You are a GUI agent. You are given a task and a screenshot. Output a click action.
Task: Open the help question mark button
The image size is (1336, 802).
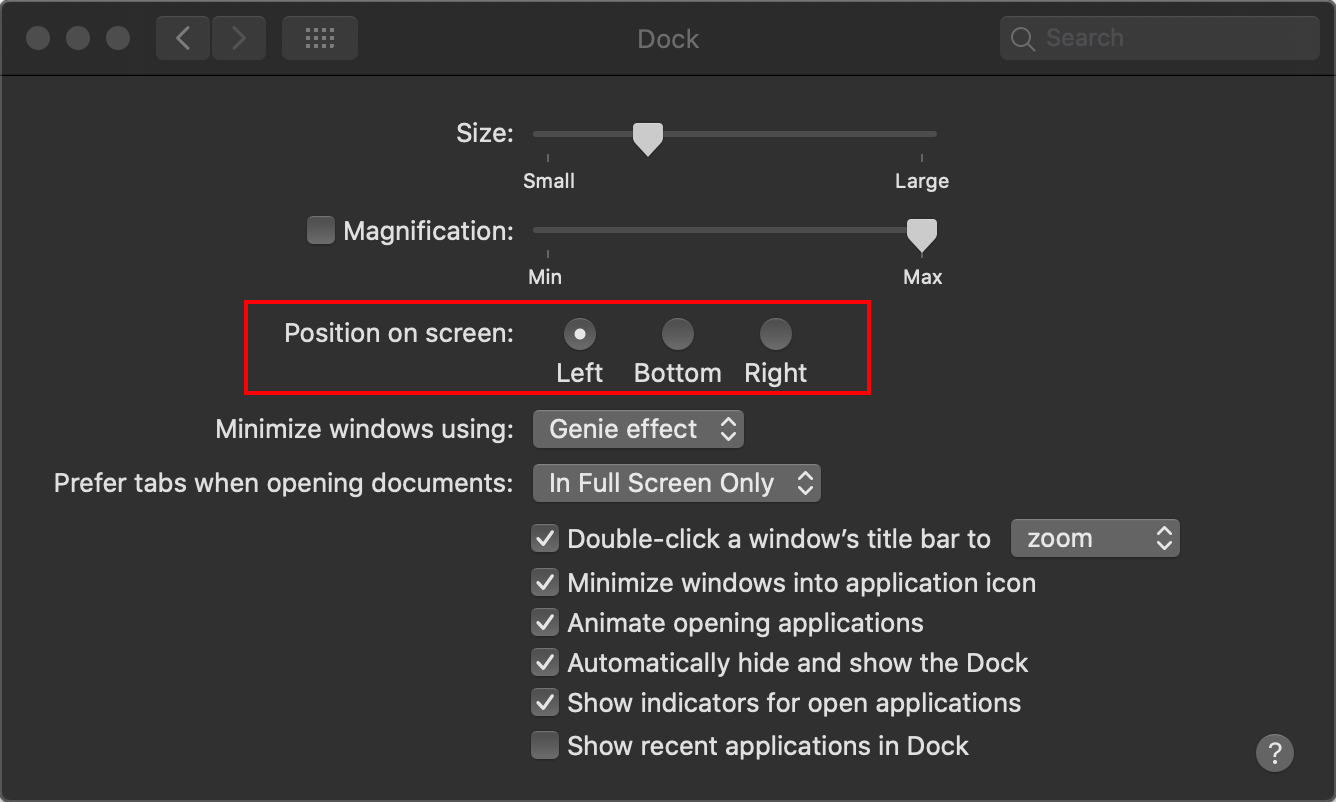coord(1274,752)
